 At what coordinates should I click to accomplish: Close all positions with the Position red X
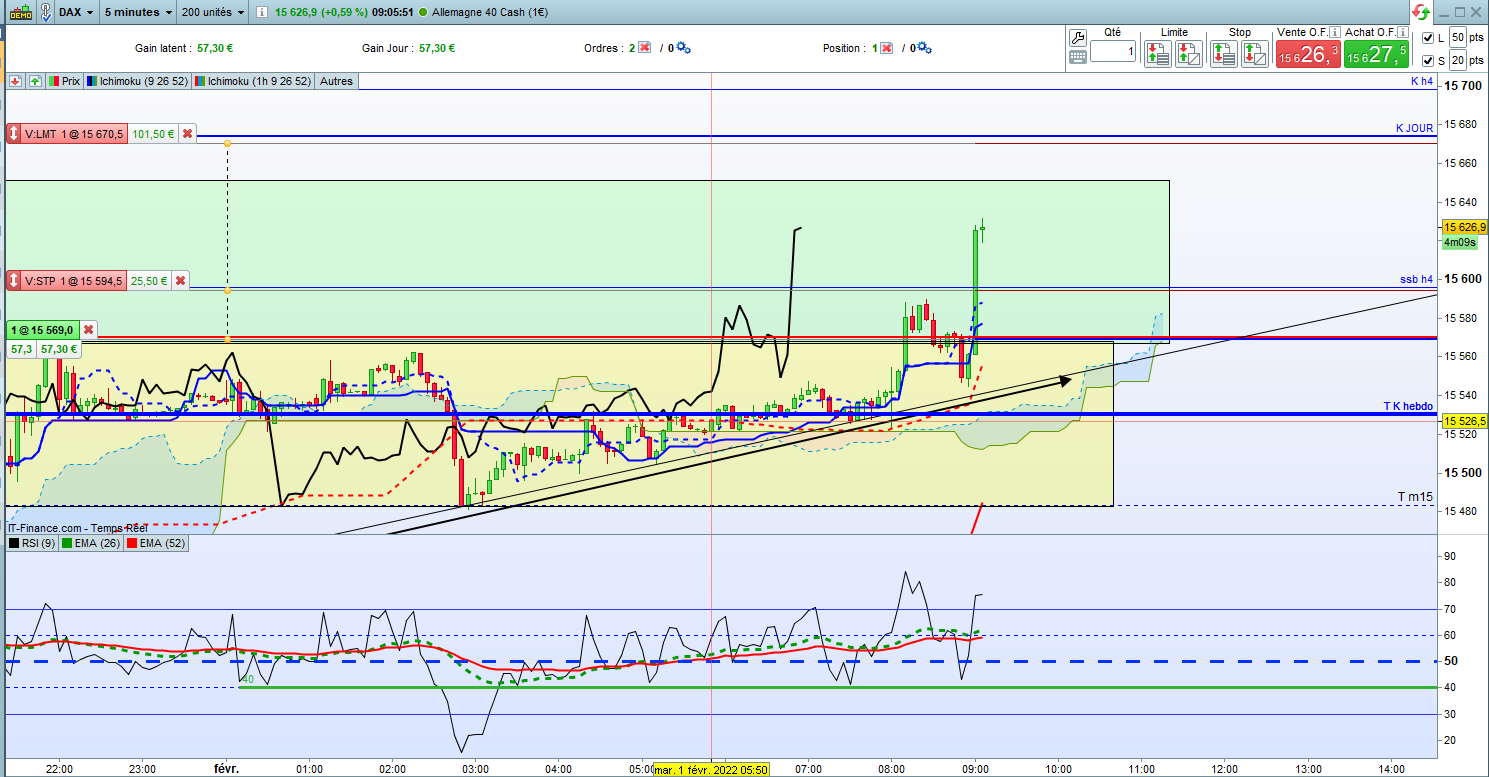886,48
